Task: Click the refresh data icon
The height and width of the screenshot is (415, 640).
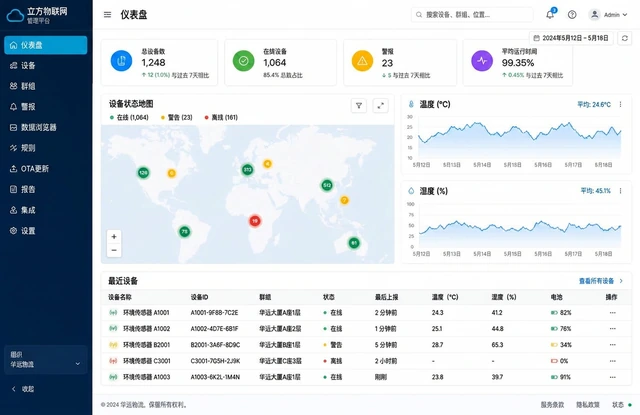Action: (624, 38)
